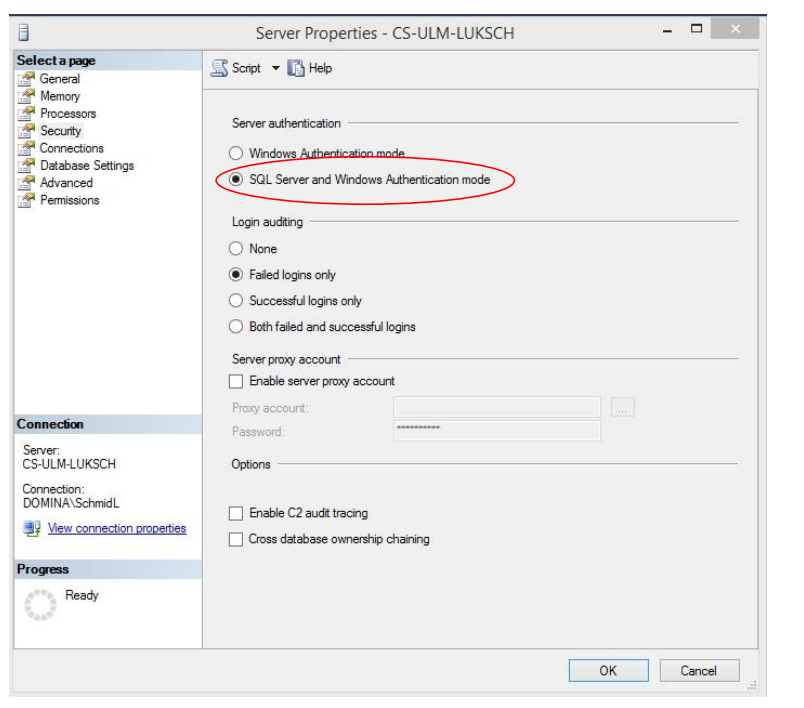The width and height of the screenshot is (804, 708).
Task: Click the Script toolbar icon
Action: click(219, 68)
